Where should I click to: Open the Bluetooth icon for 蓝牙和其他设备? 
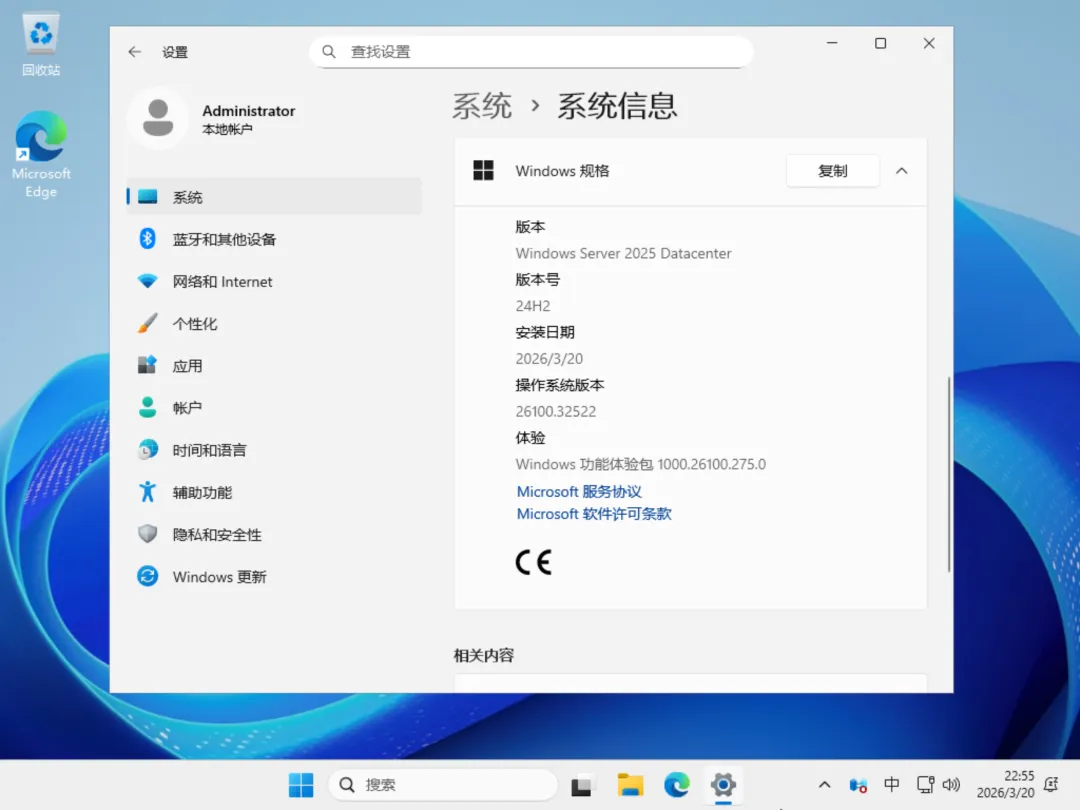(x=147, y=239)
